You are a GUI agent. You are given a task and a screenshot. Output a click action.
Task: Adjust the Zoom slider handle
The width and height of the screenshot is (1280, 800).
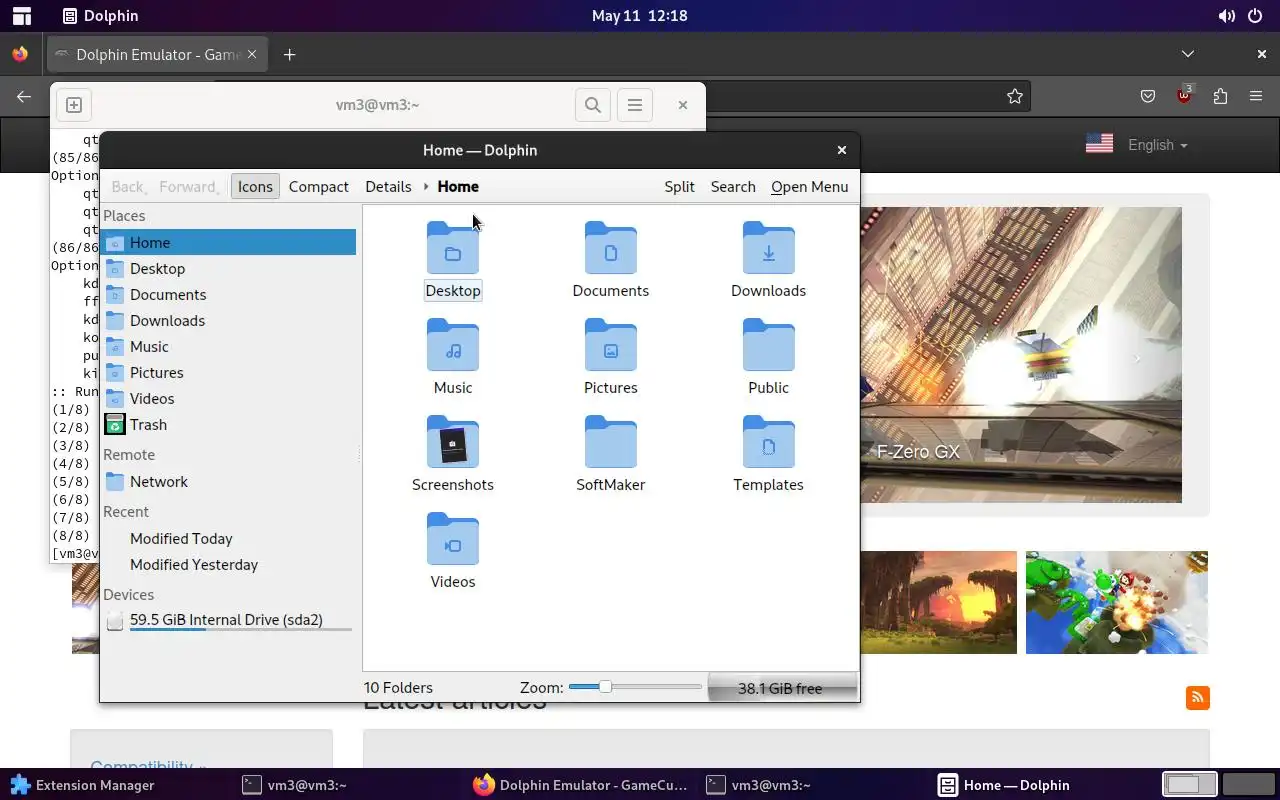point(605,687)
